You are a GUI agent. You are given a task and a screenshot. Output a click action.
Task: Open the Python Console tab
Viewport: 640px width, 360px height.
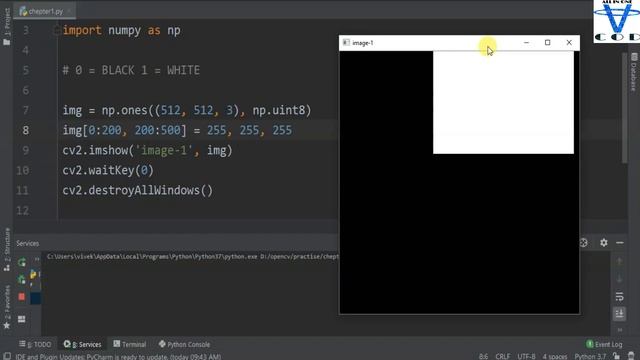click(x=184, y=344)
